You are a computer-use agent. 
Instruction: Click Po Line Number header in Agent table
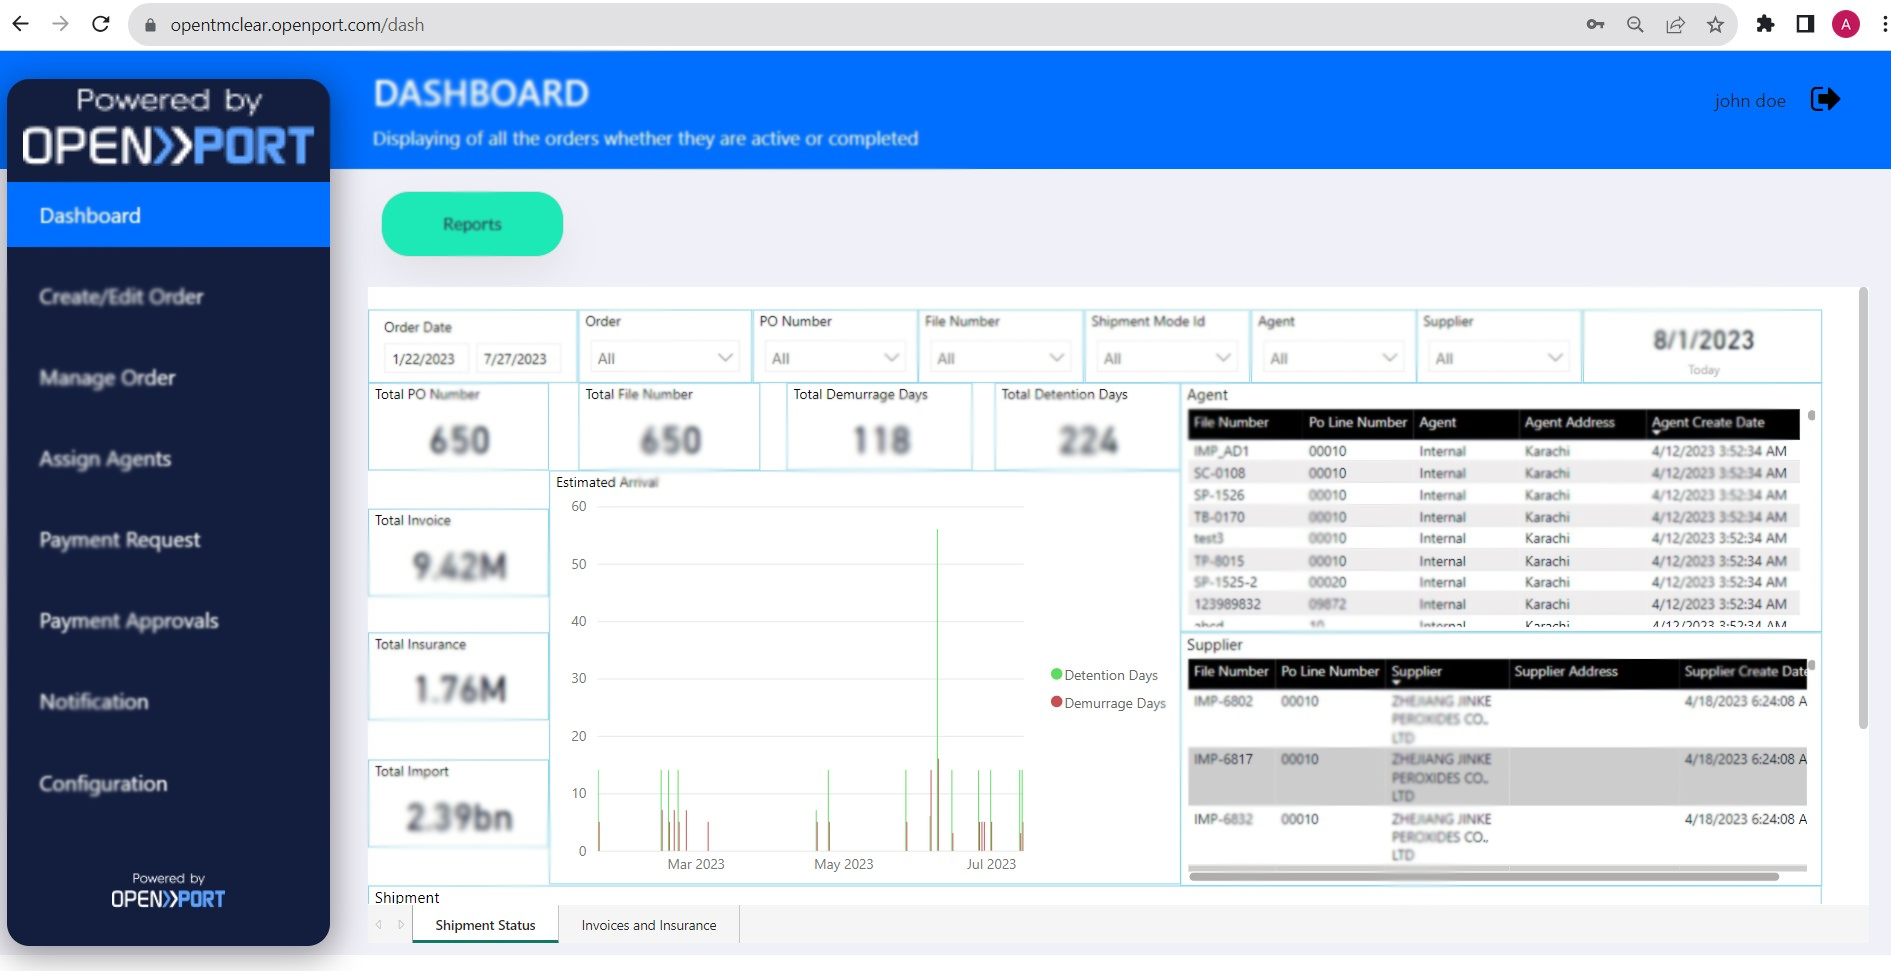coord(1357,423)
